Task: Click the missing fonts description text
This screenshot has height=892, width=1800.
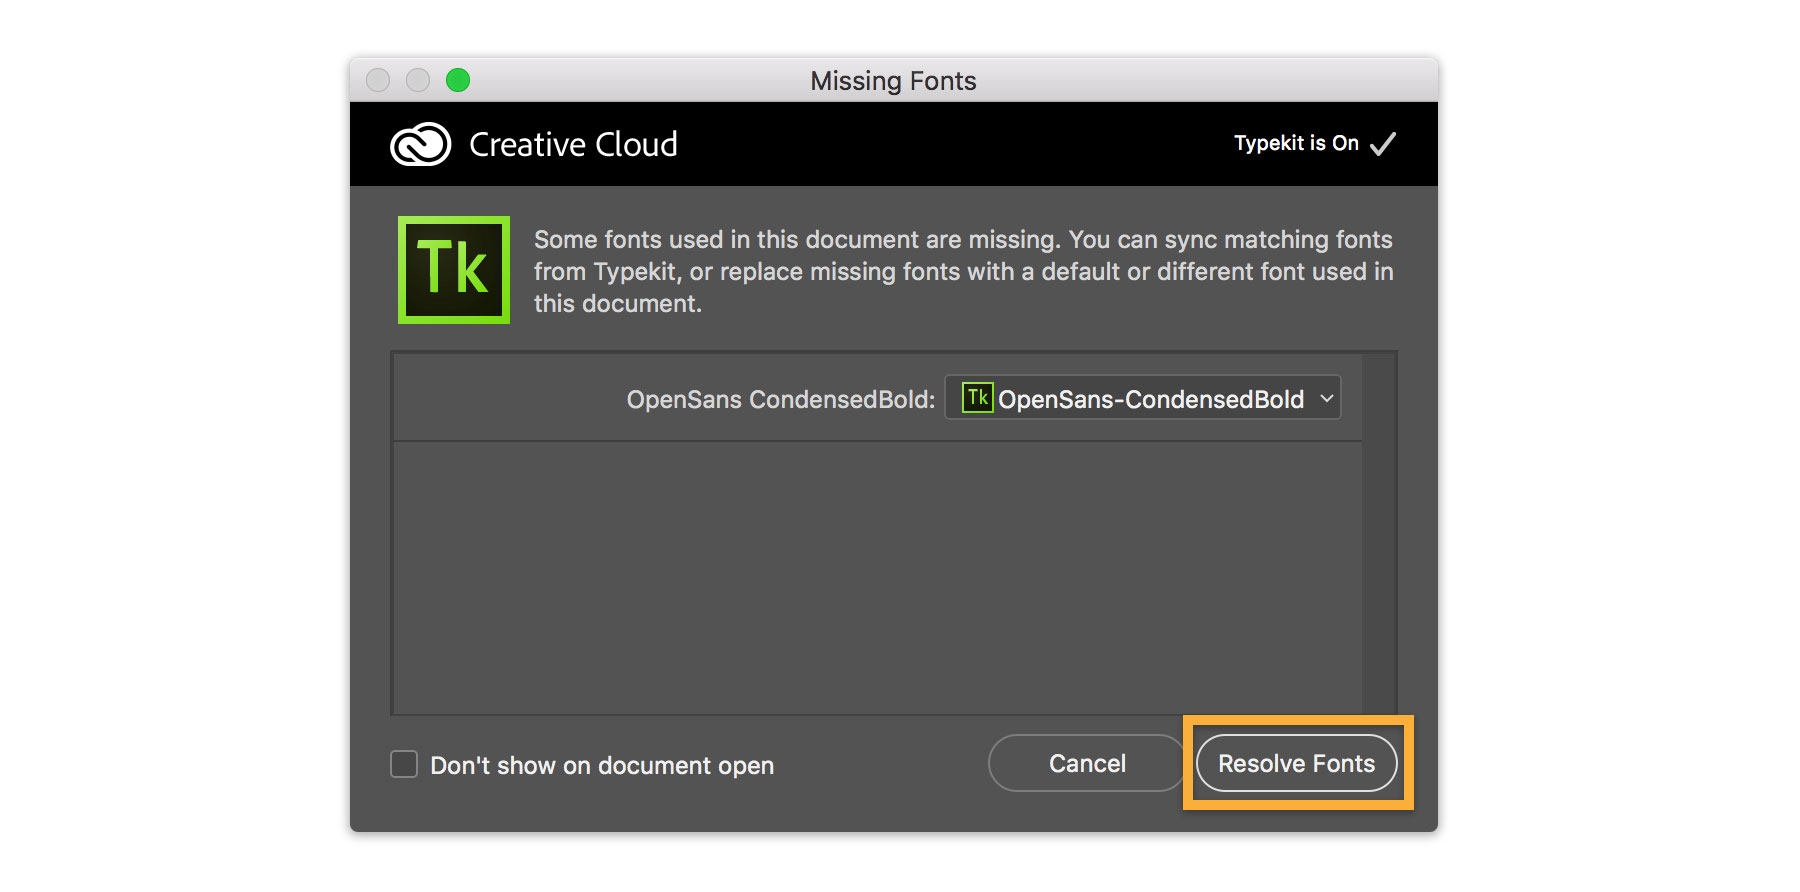Action: [962, 271]
